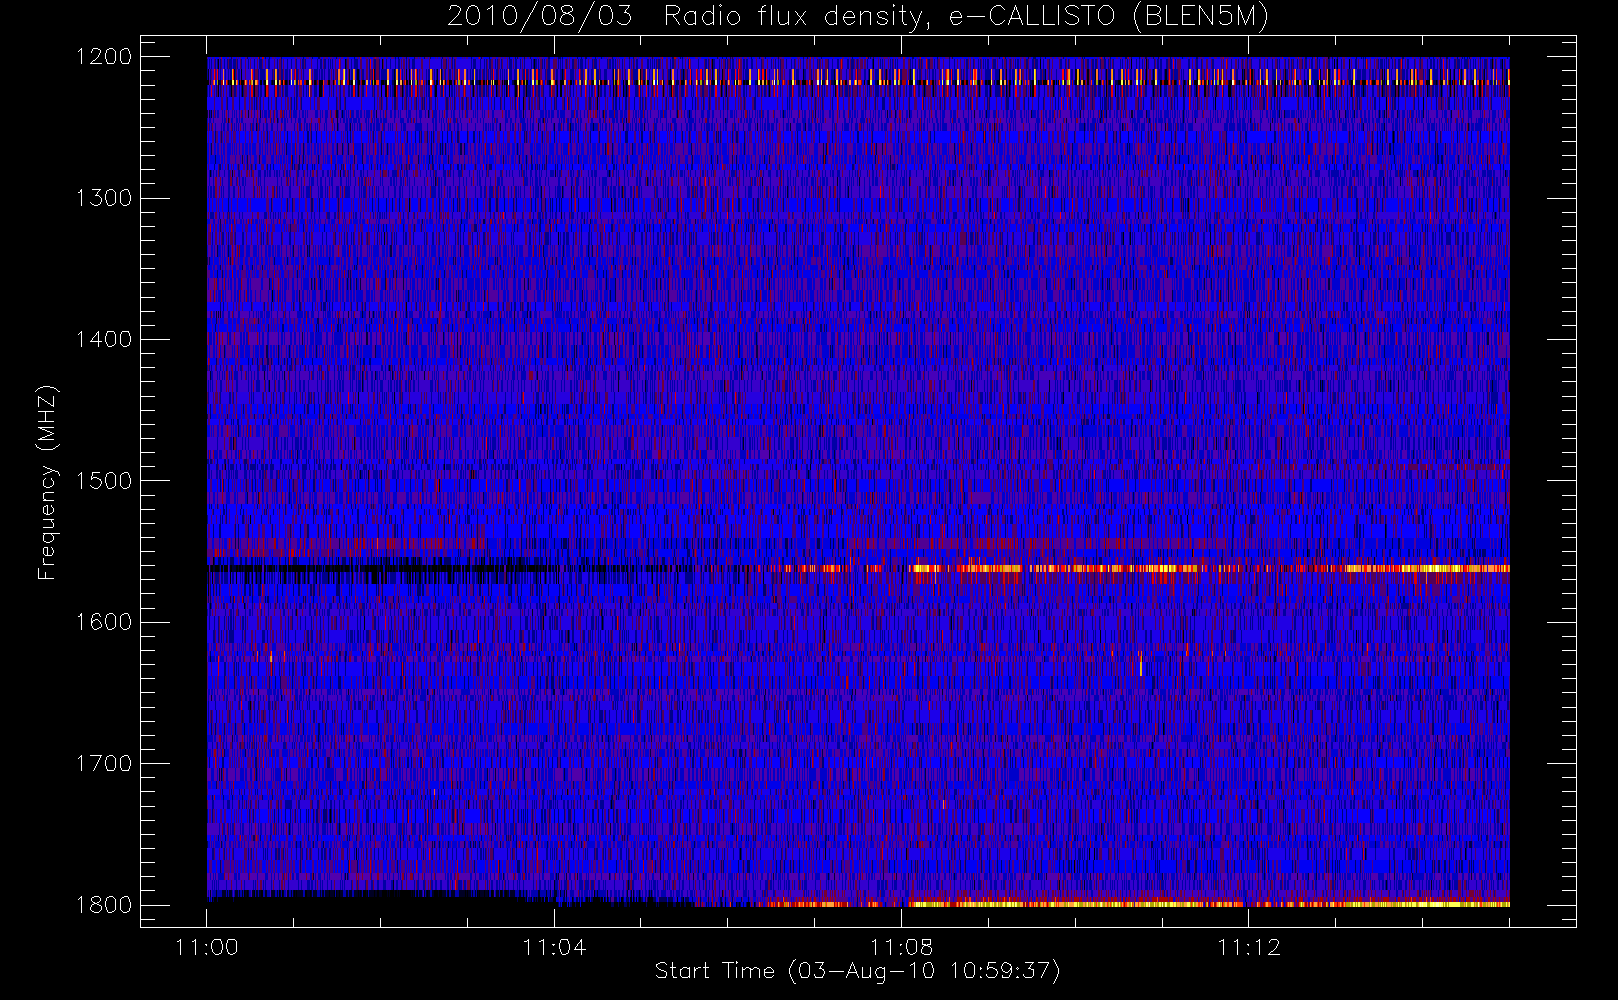1618x1000 pixels.
Task: Click the 11:04 time tick label
Action: (554, 947)
